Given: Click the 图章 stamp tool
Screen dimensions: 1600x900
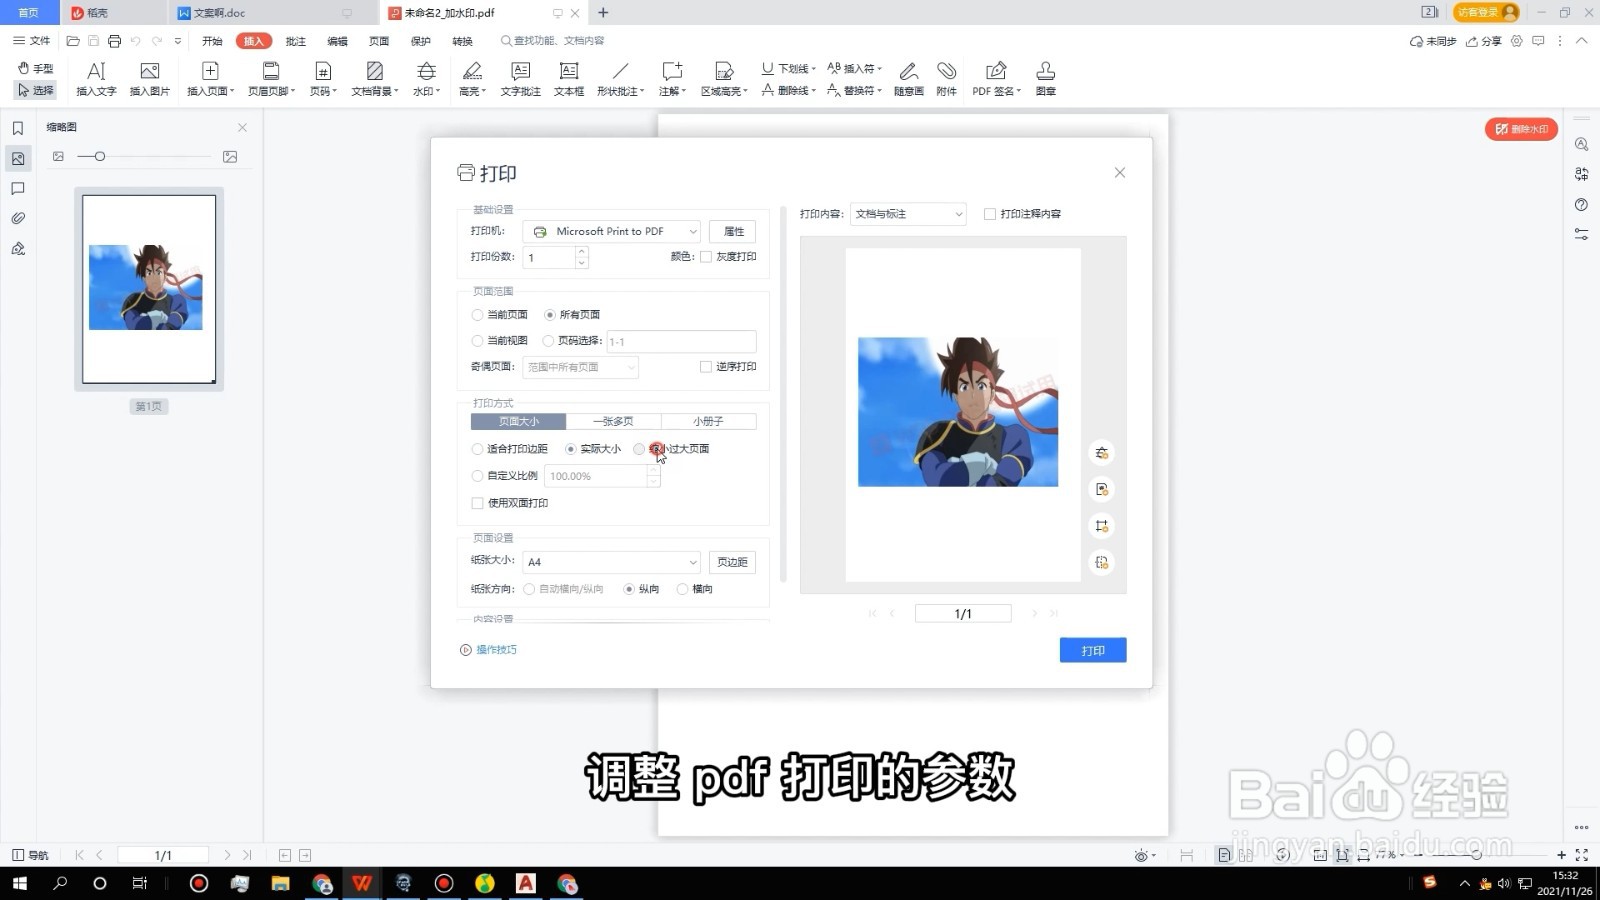Looking at the screenshot, I should [x=1046, y=78].
